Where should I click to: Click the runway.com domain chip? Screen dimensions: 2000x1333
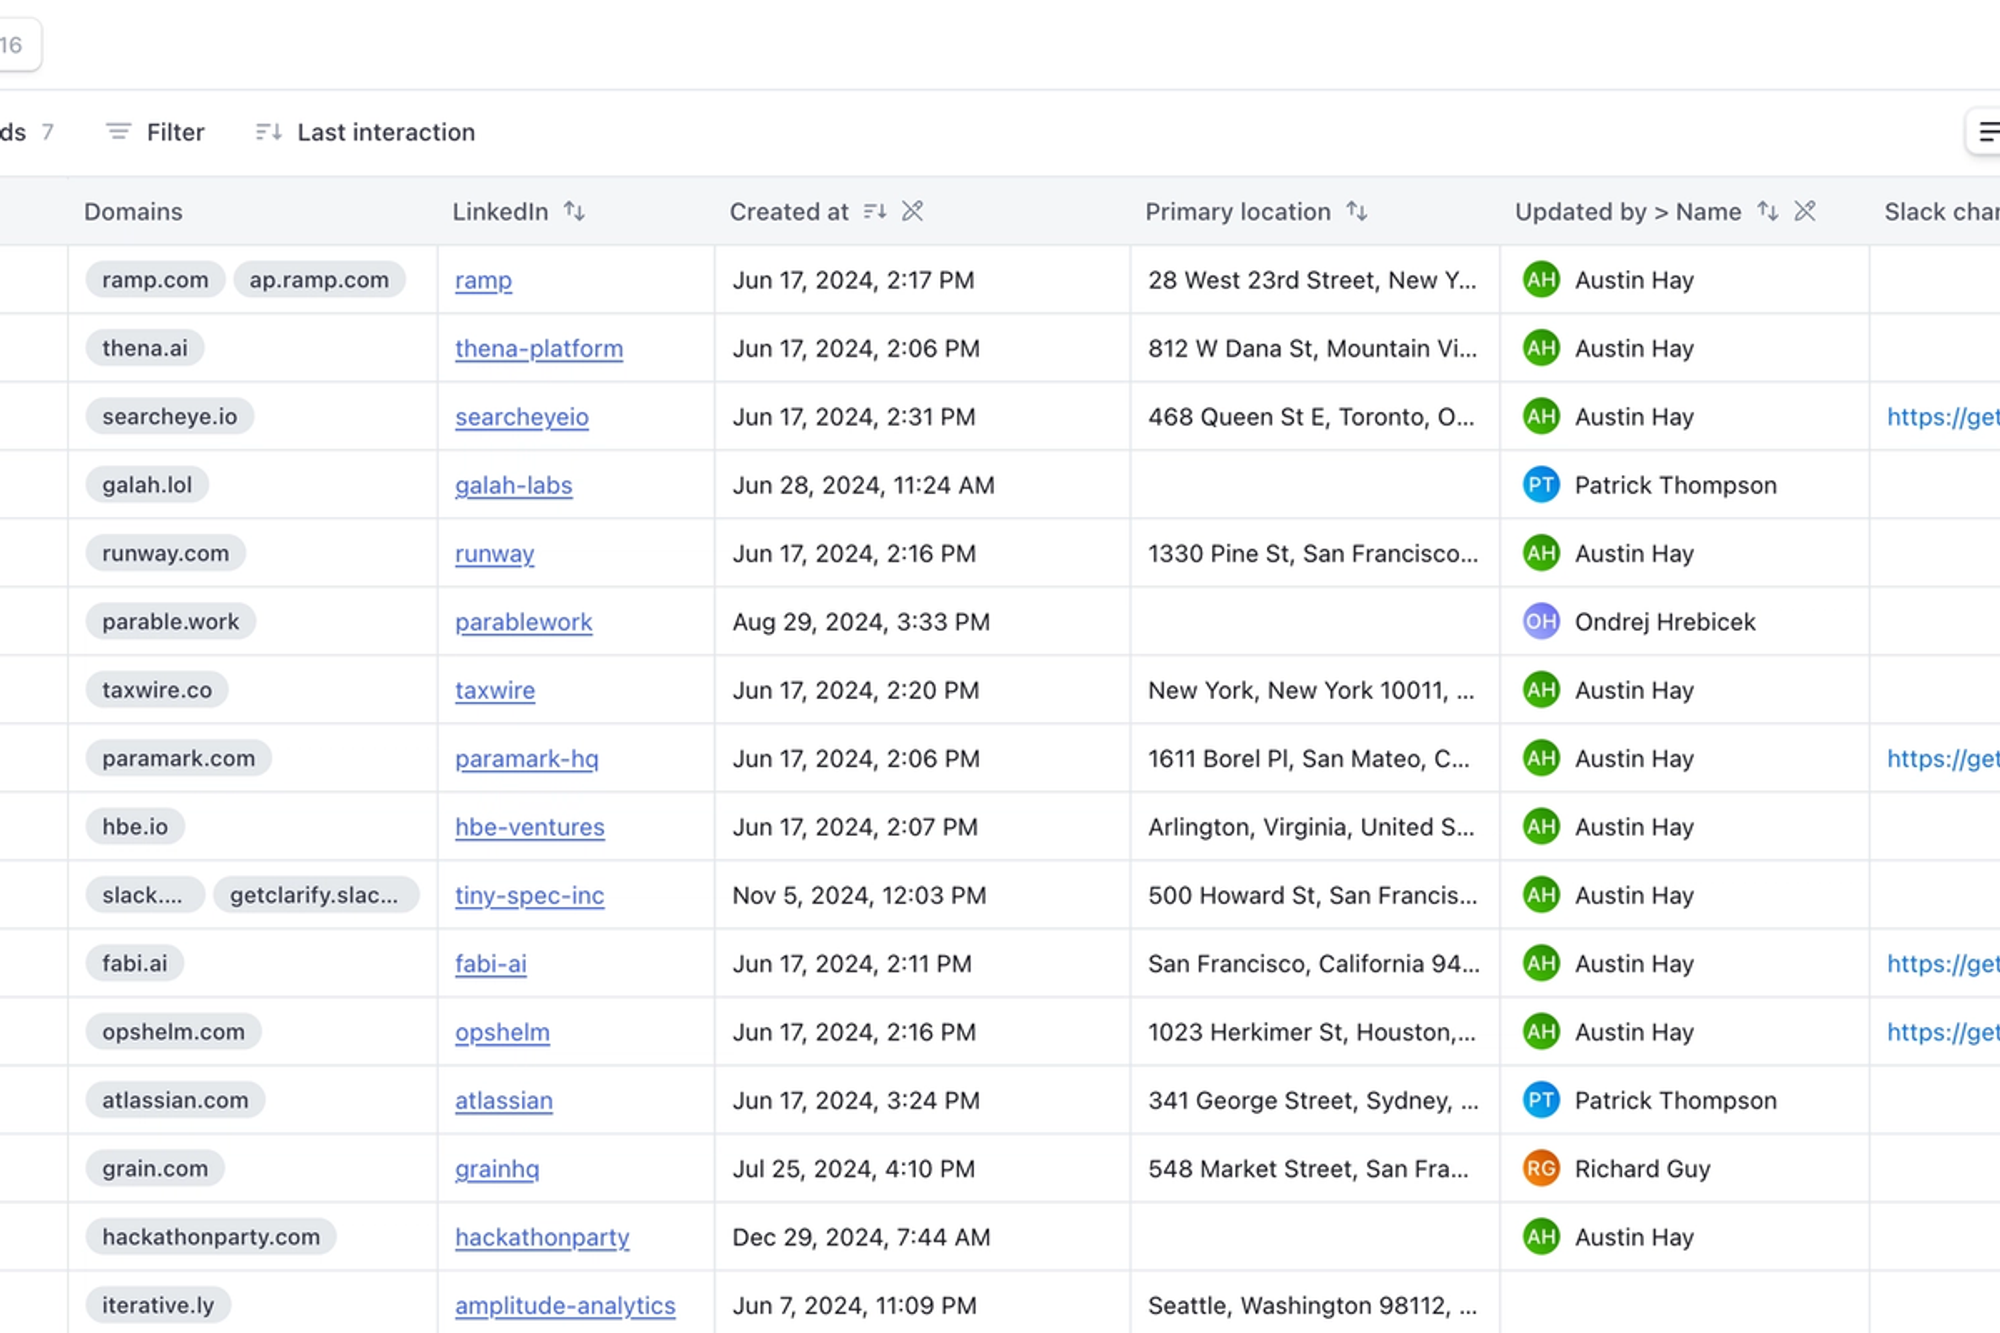tap(165, 553)
